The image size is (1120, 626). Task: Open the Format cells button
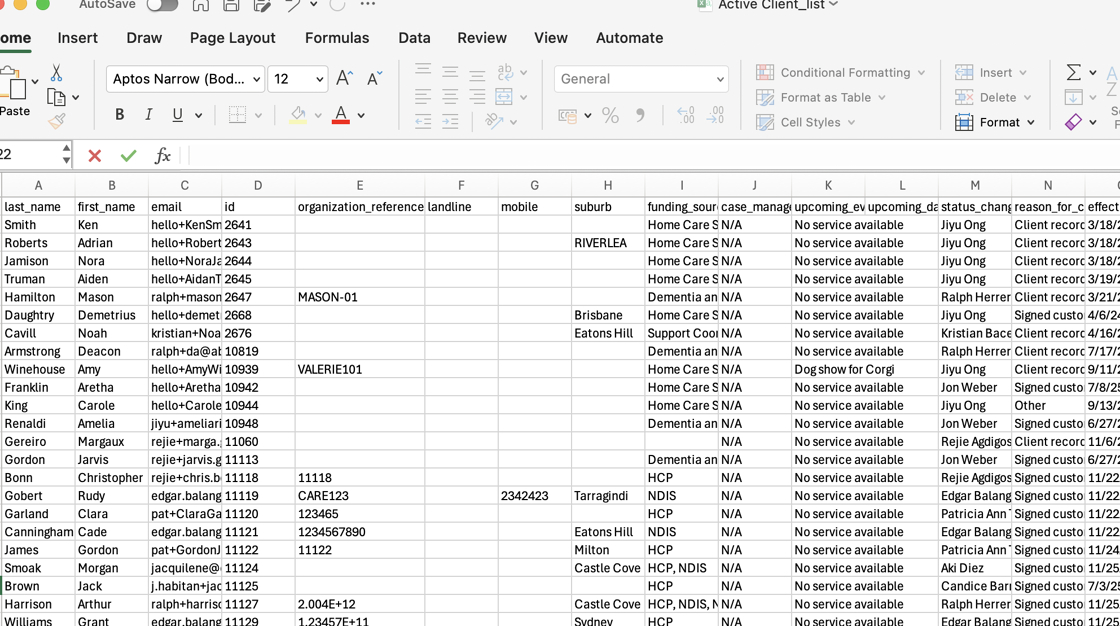click(995, 122)
